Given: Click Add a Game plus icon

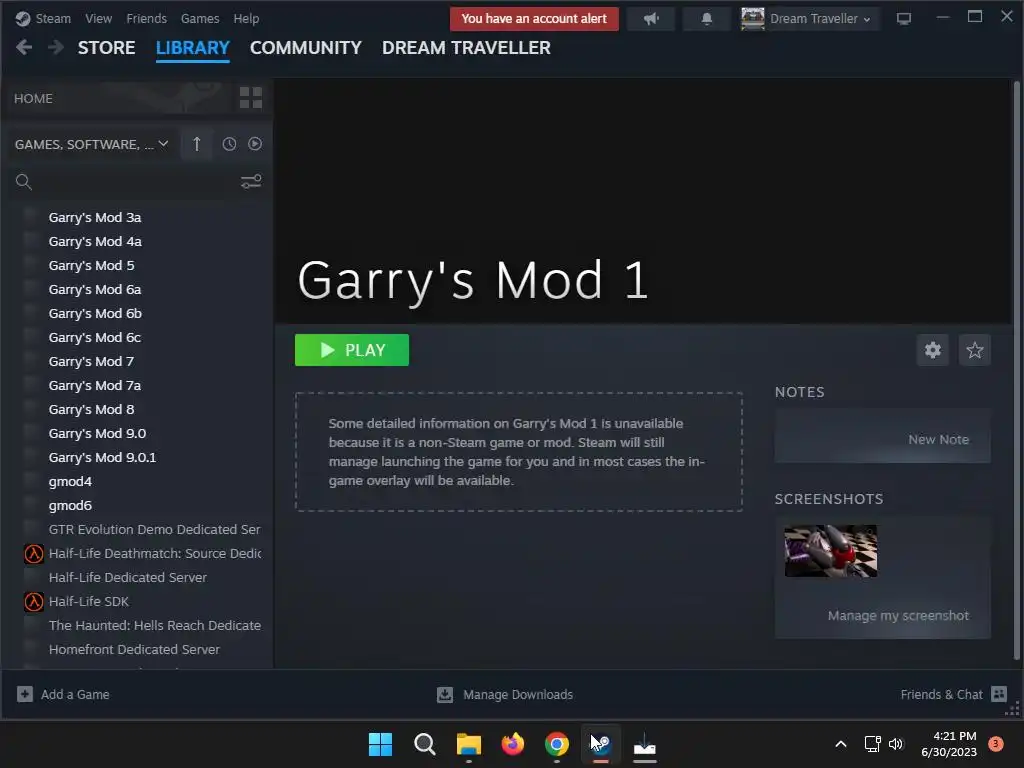Looking at the screenshot, I should coord(25,694).
